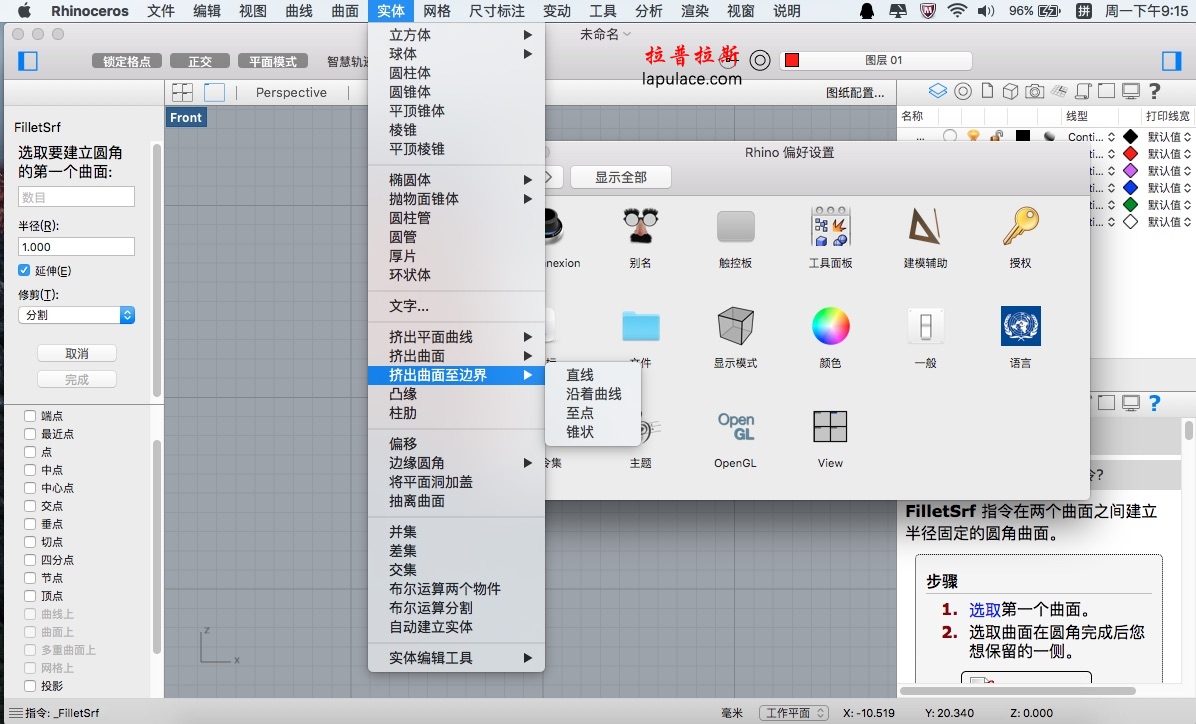Expand the 球体 submenu
Viewport: 1196px width, 724px height.
(456, 53)
